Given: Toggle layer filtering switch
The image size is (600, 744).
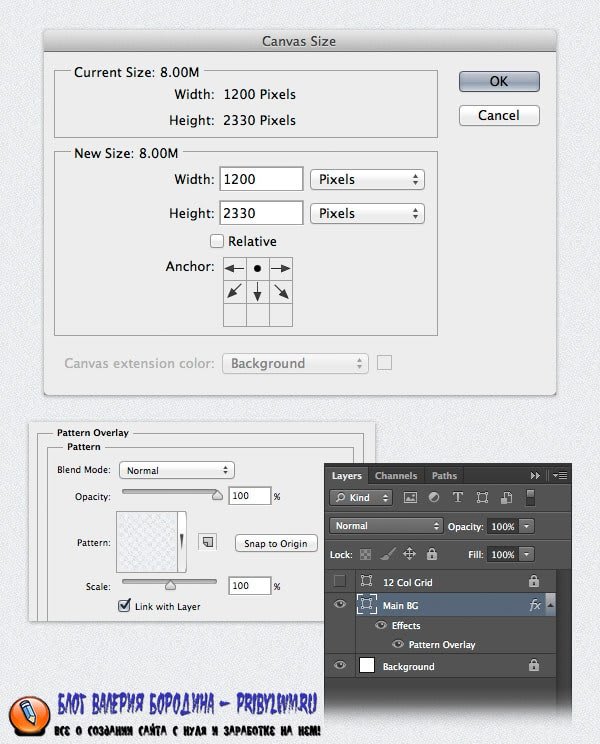Looking at the screenshot, I should pos(531,497).
